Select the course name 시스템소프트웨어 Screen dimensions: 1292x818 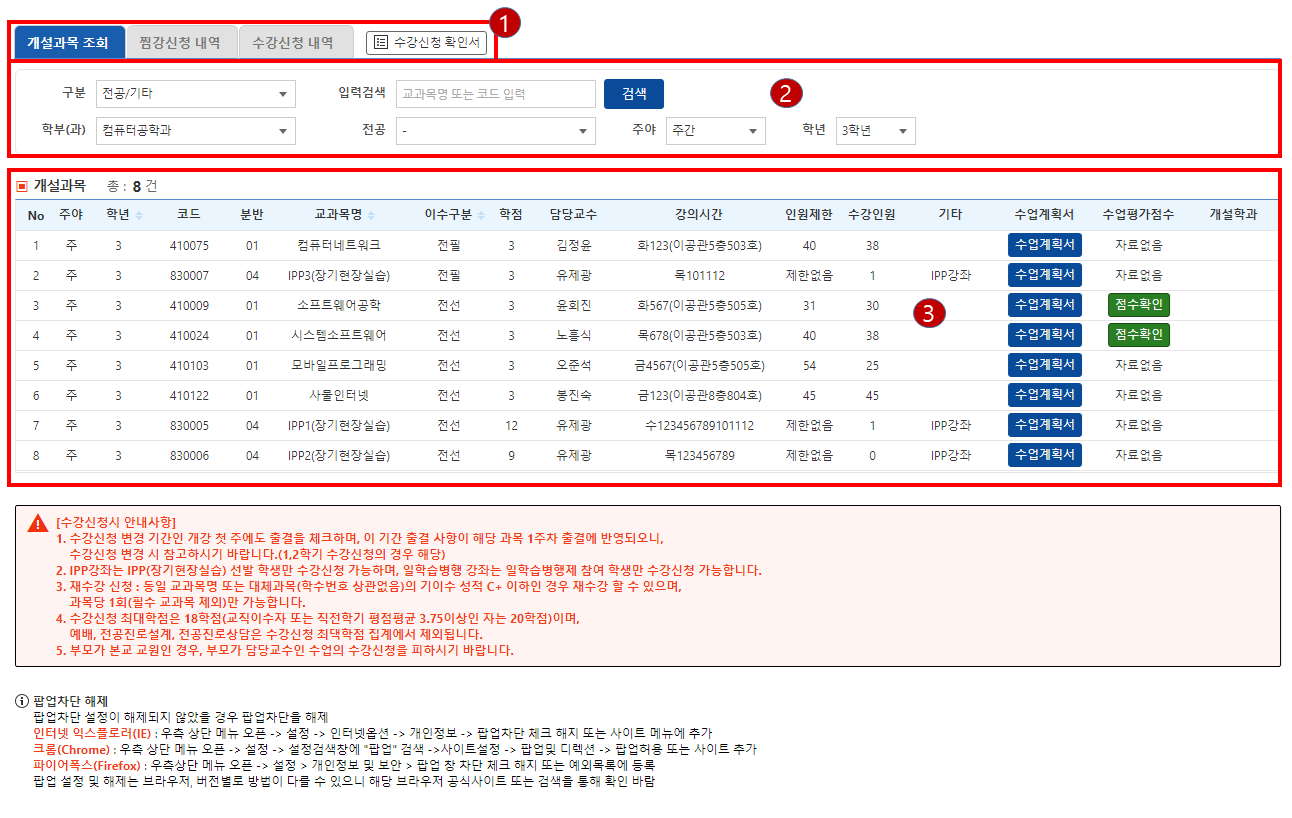coord(339,335)
